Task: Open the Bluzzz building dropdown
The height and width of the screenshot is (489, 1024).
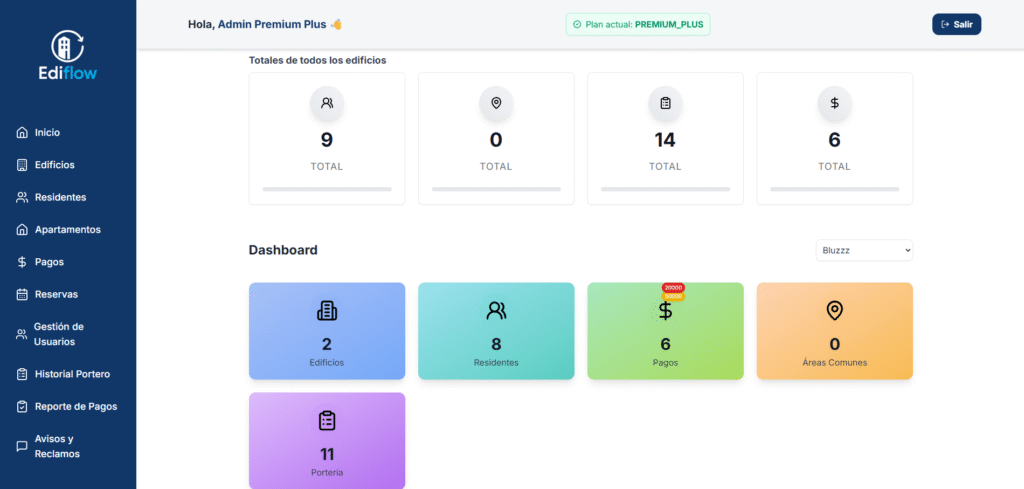Action: [864, 250]
